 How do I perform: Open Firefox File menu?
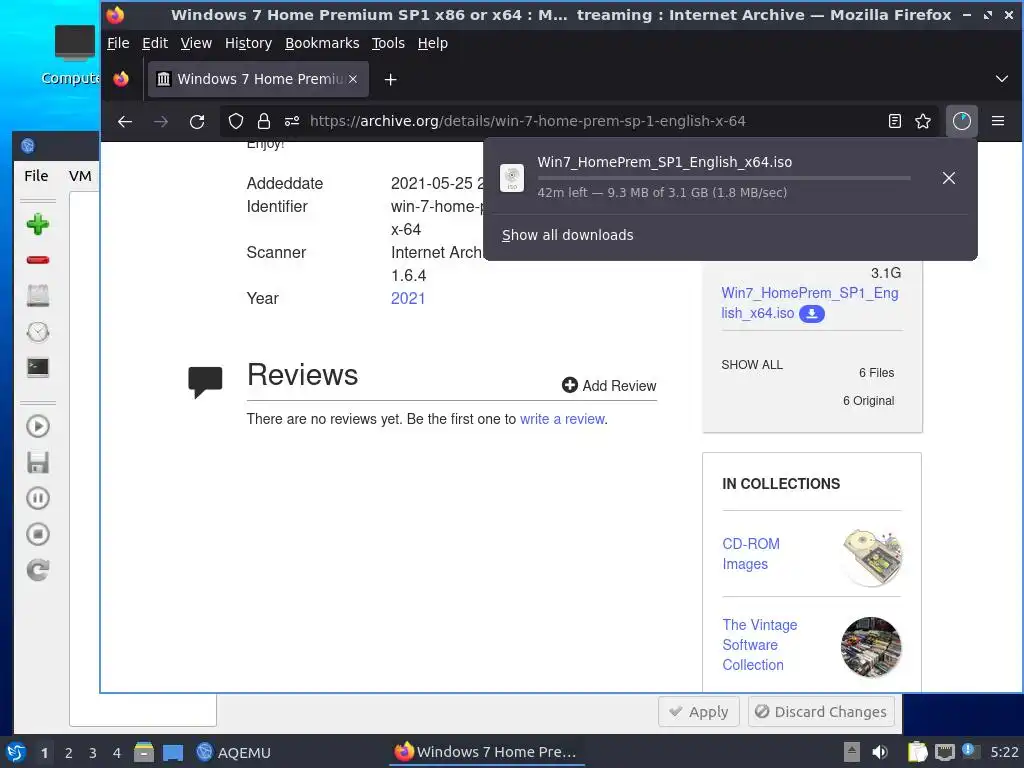coord(118,43)
